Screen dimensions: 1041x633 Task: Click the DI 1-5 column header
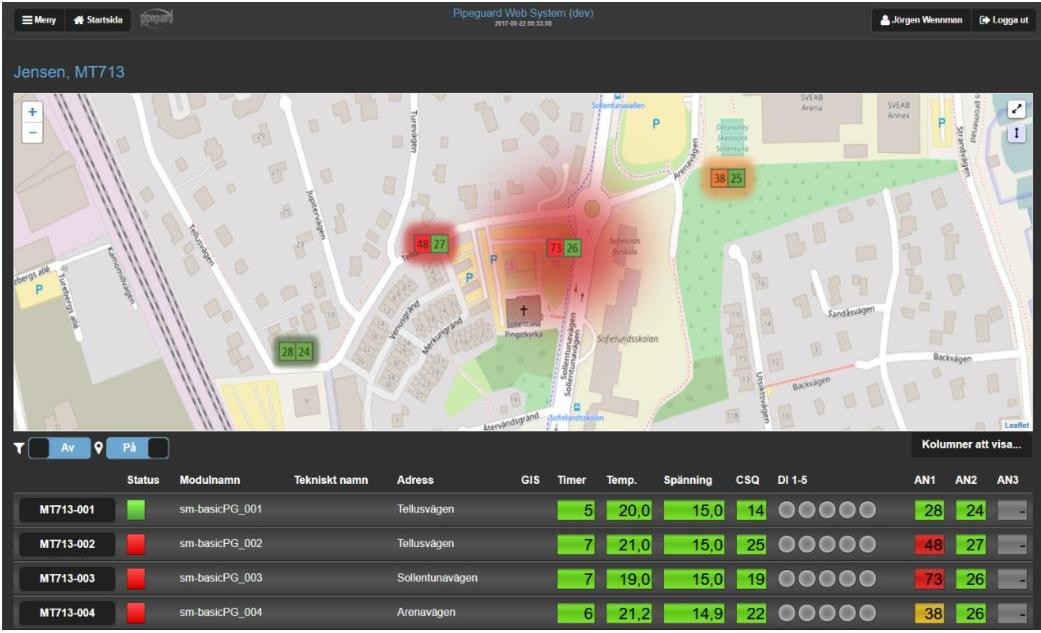pyautogui.click(x=793, y=480)
